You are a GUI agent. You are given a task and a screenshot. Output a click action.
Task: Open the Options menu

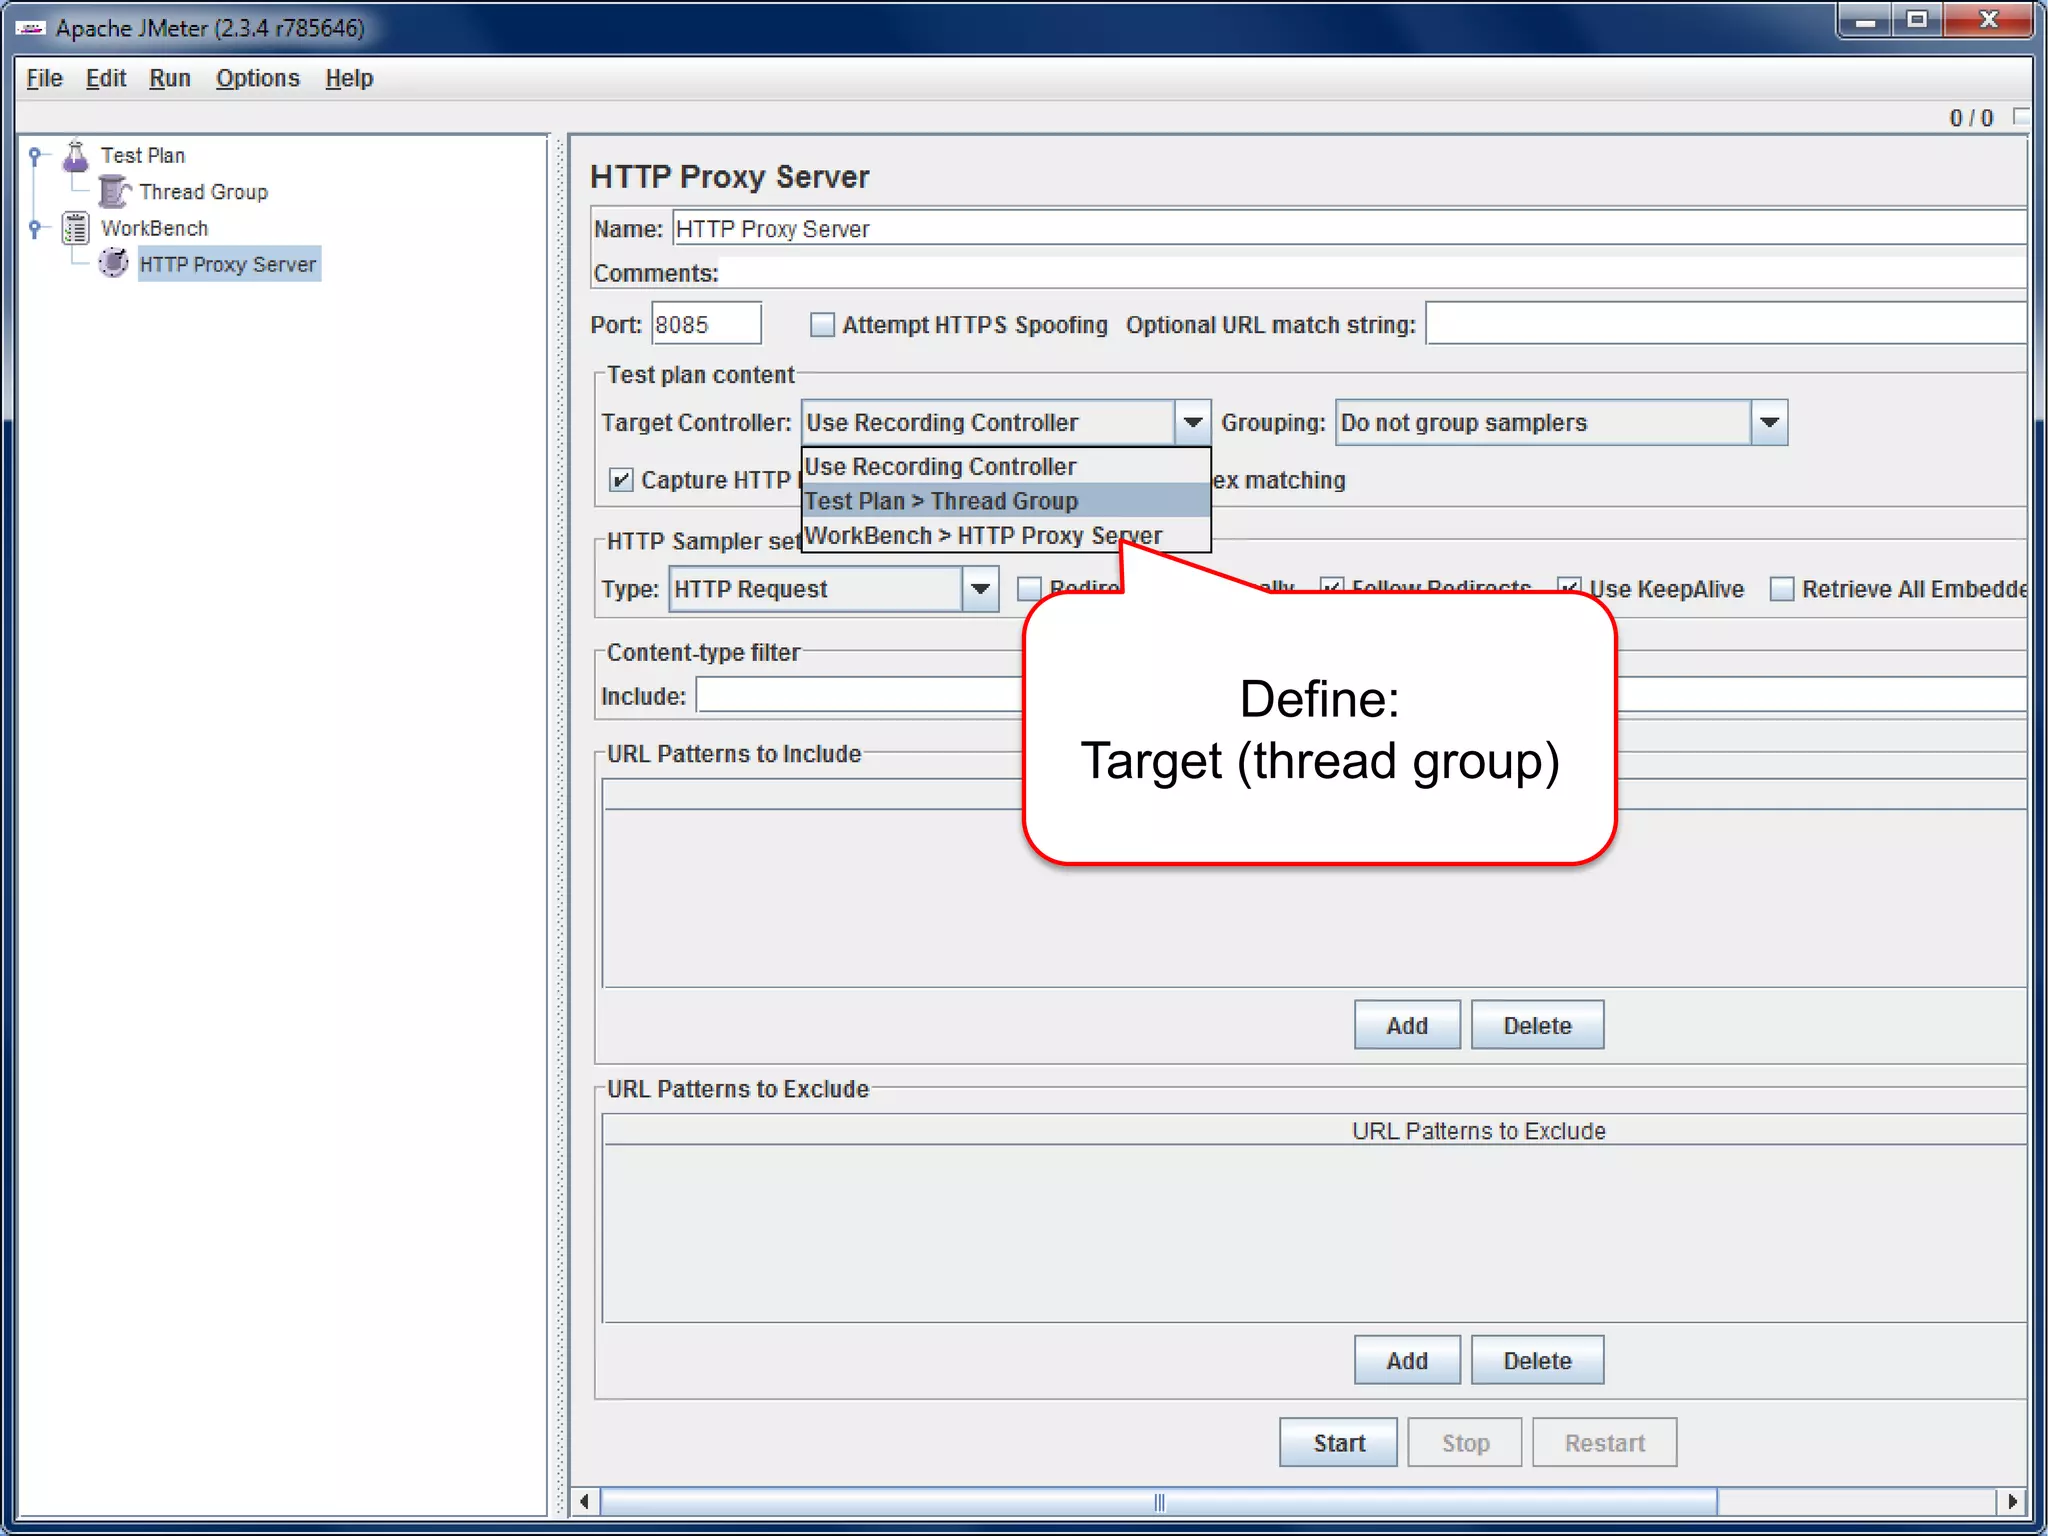click(257, 78)
